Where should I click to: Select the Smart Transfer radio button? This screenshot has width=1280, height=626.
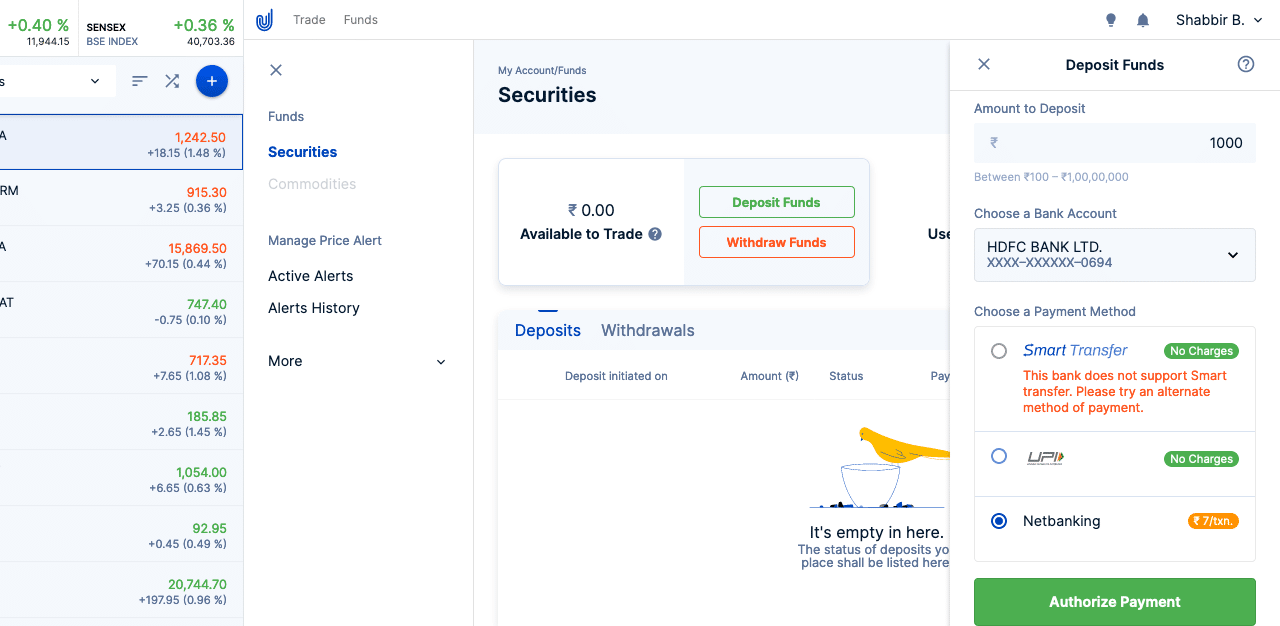(x=999, y=351)
